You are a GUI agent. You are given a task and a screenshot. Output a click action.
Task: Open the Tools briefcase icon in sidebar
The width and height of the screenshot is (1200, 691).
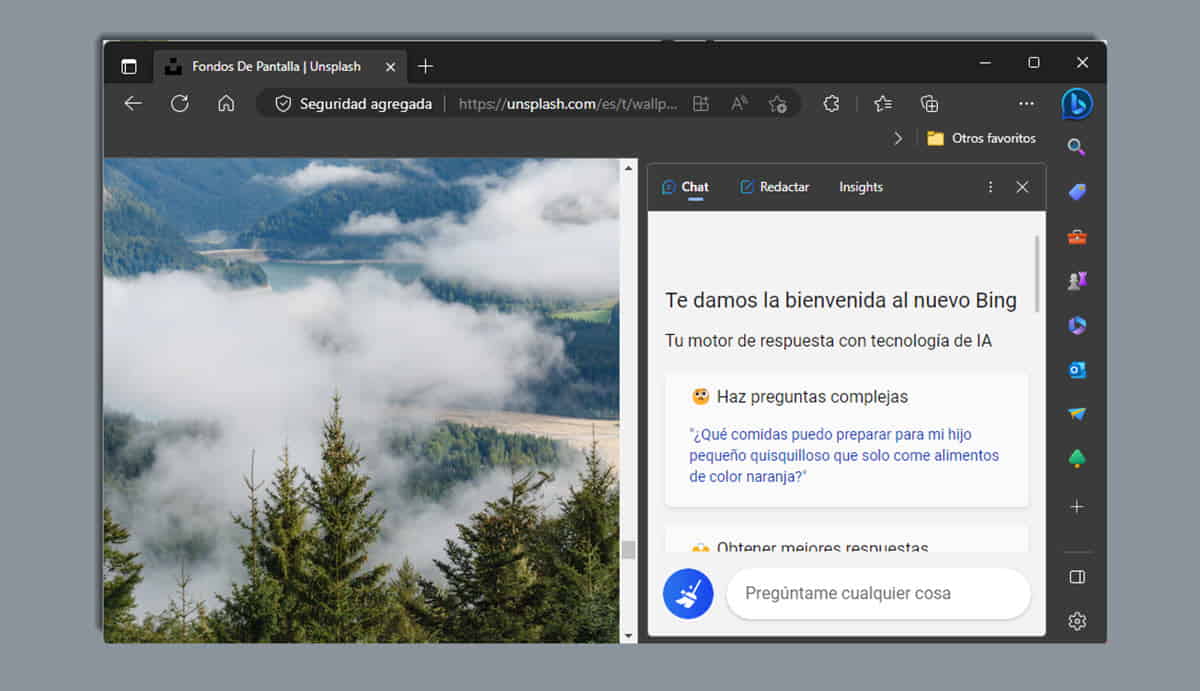[1077, 237]
